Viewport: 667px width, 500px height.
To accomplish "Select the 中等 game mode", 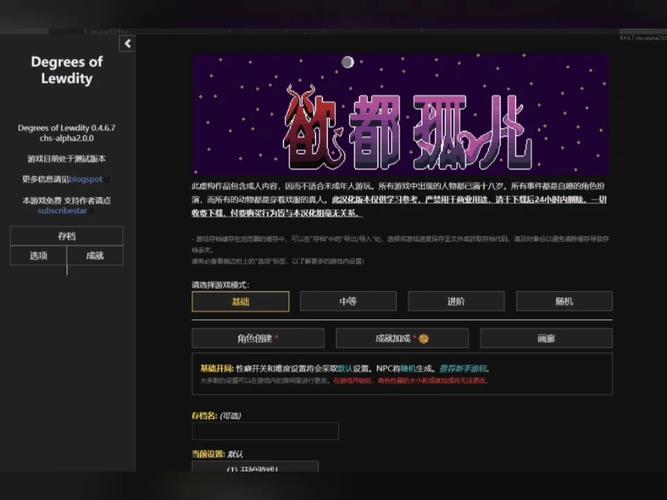I will 348,301.
